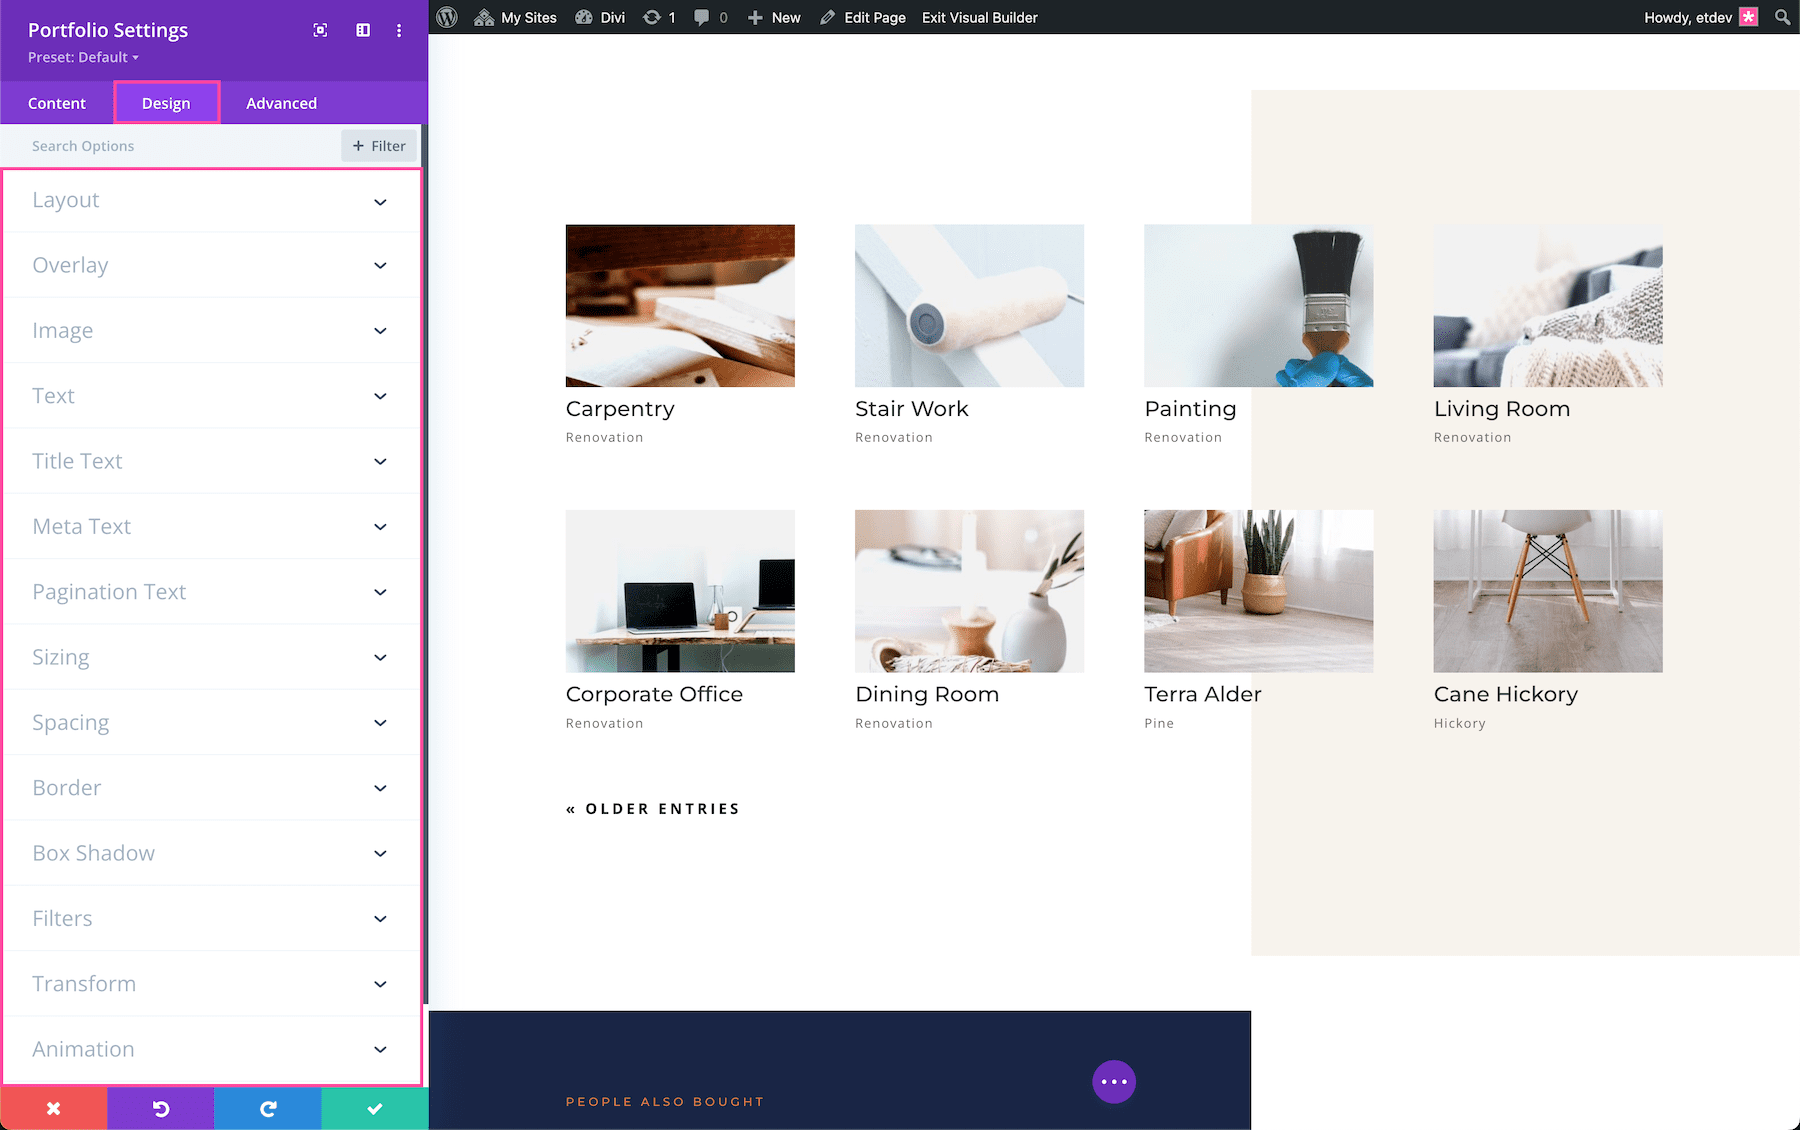Screen dimensions: 1800x1130
Task: Redo a change using blue redo icon
Action: (267, 1108)
